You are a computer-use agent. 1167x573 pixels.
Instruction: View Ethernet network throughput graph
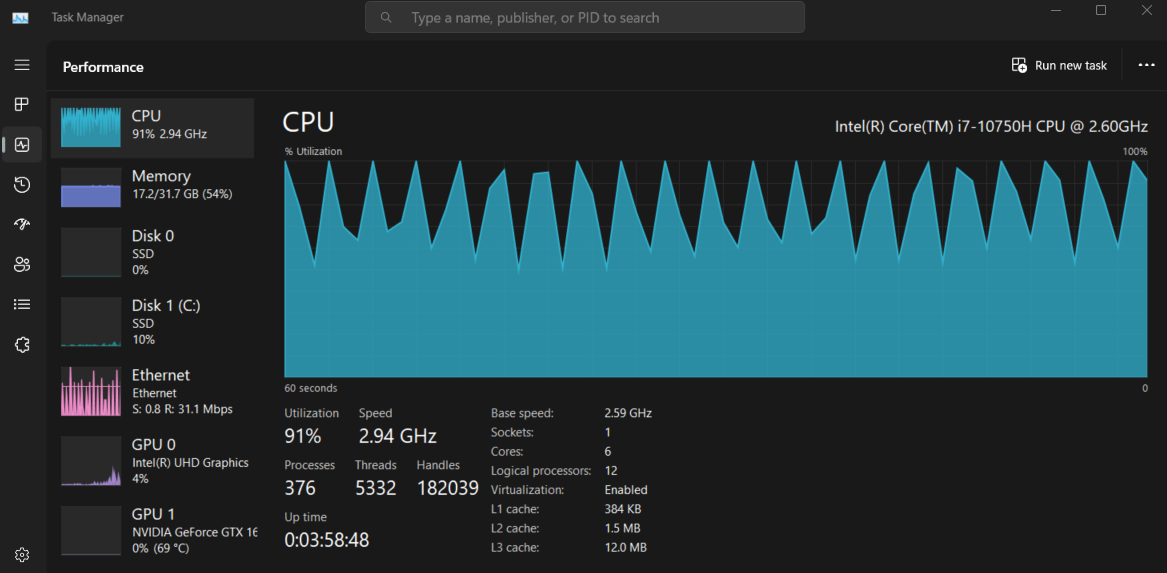[152, 391]
